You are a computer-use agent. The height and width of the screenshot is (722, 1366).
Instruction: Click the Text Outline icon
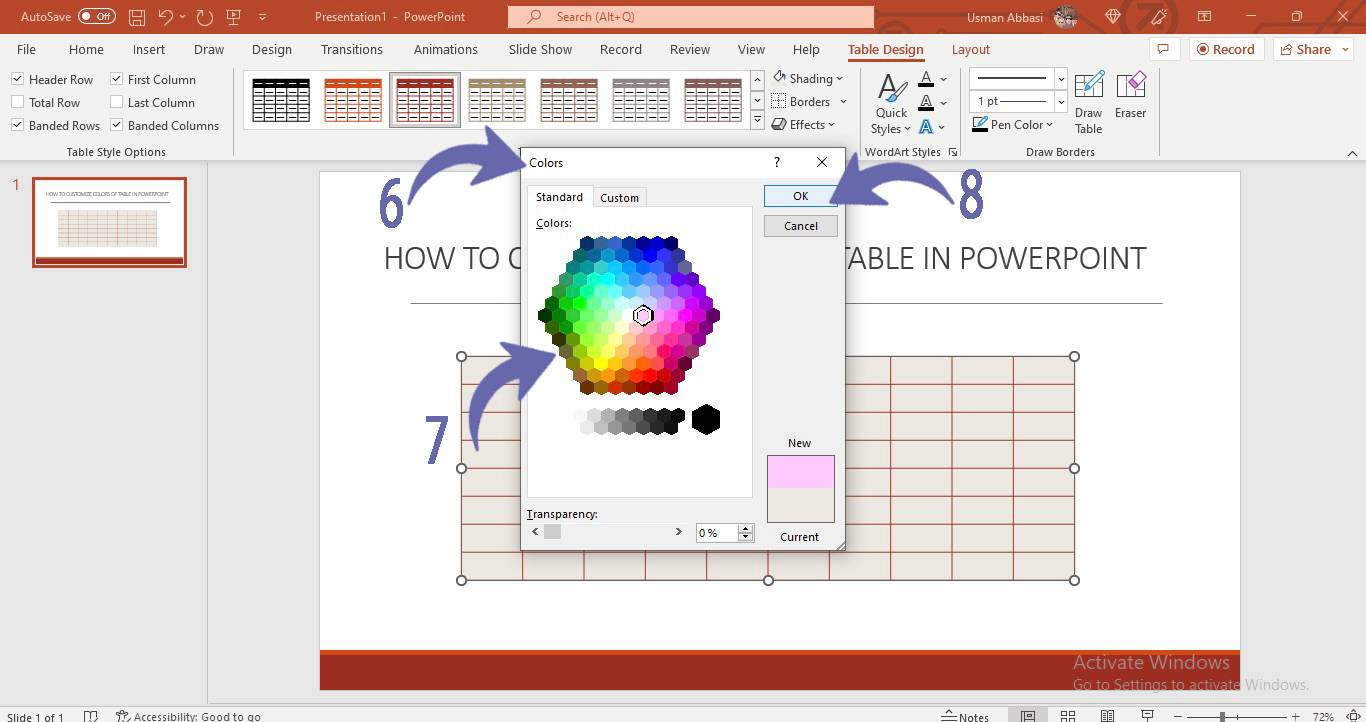pyautogui.click(x=926, y=102)
